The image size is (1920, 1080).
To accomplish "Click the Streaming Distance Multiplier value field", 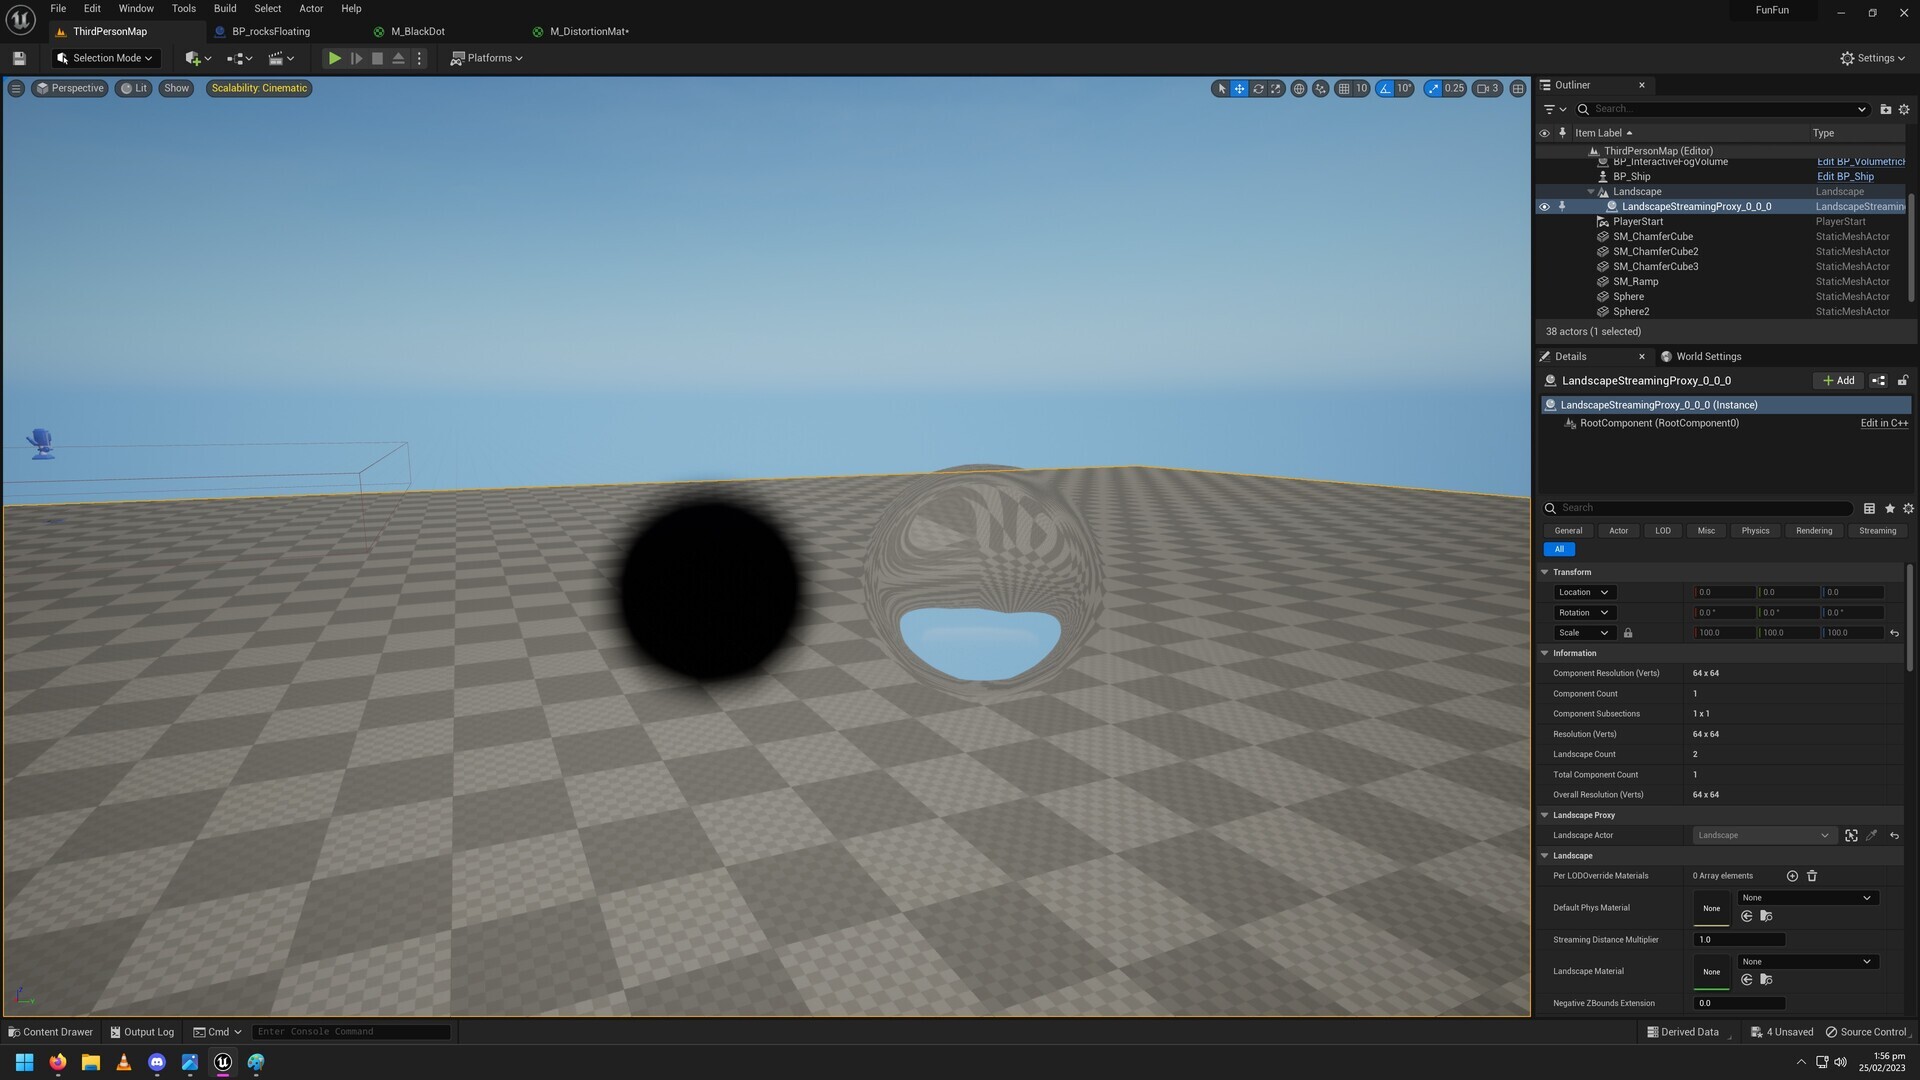I will 1738,939.
